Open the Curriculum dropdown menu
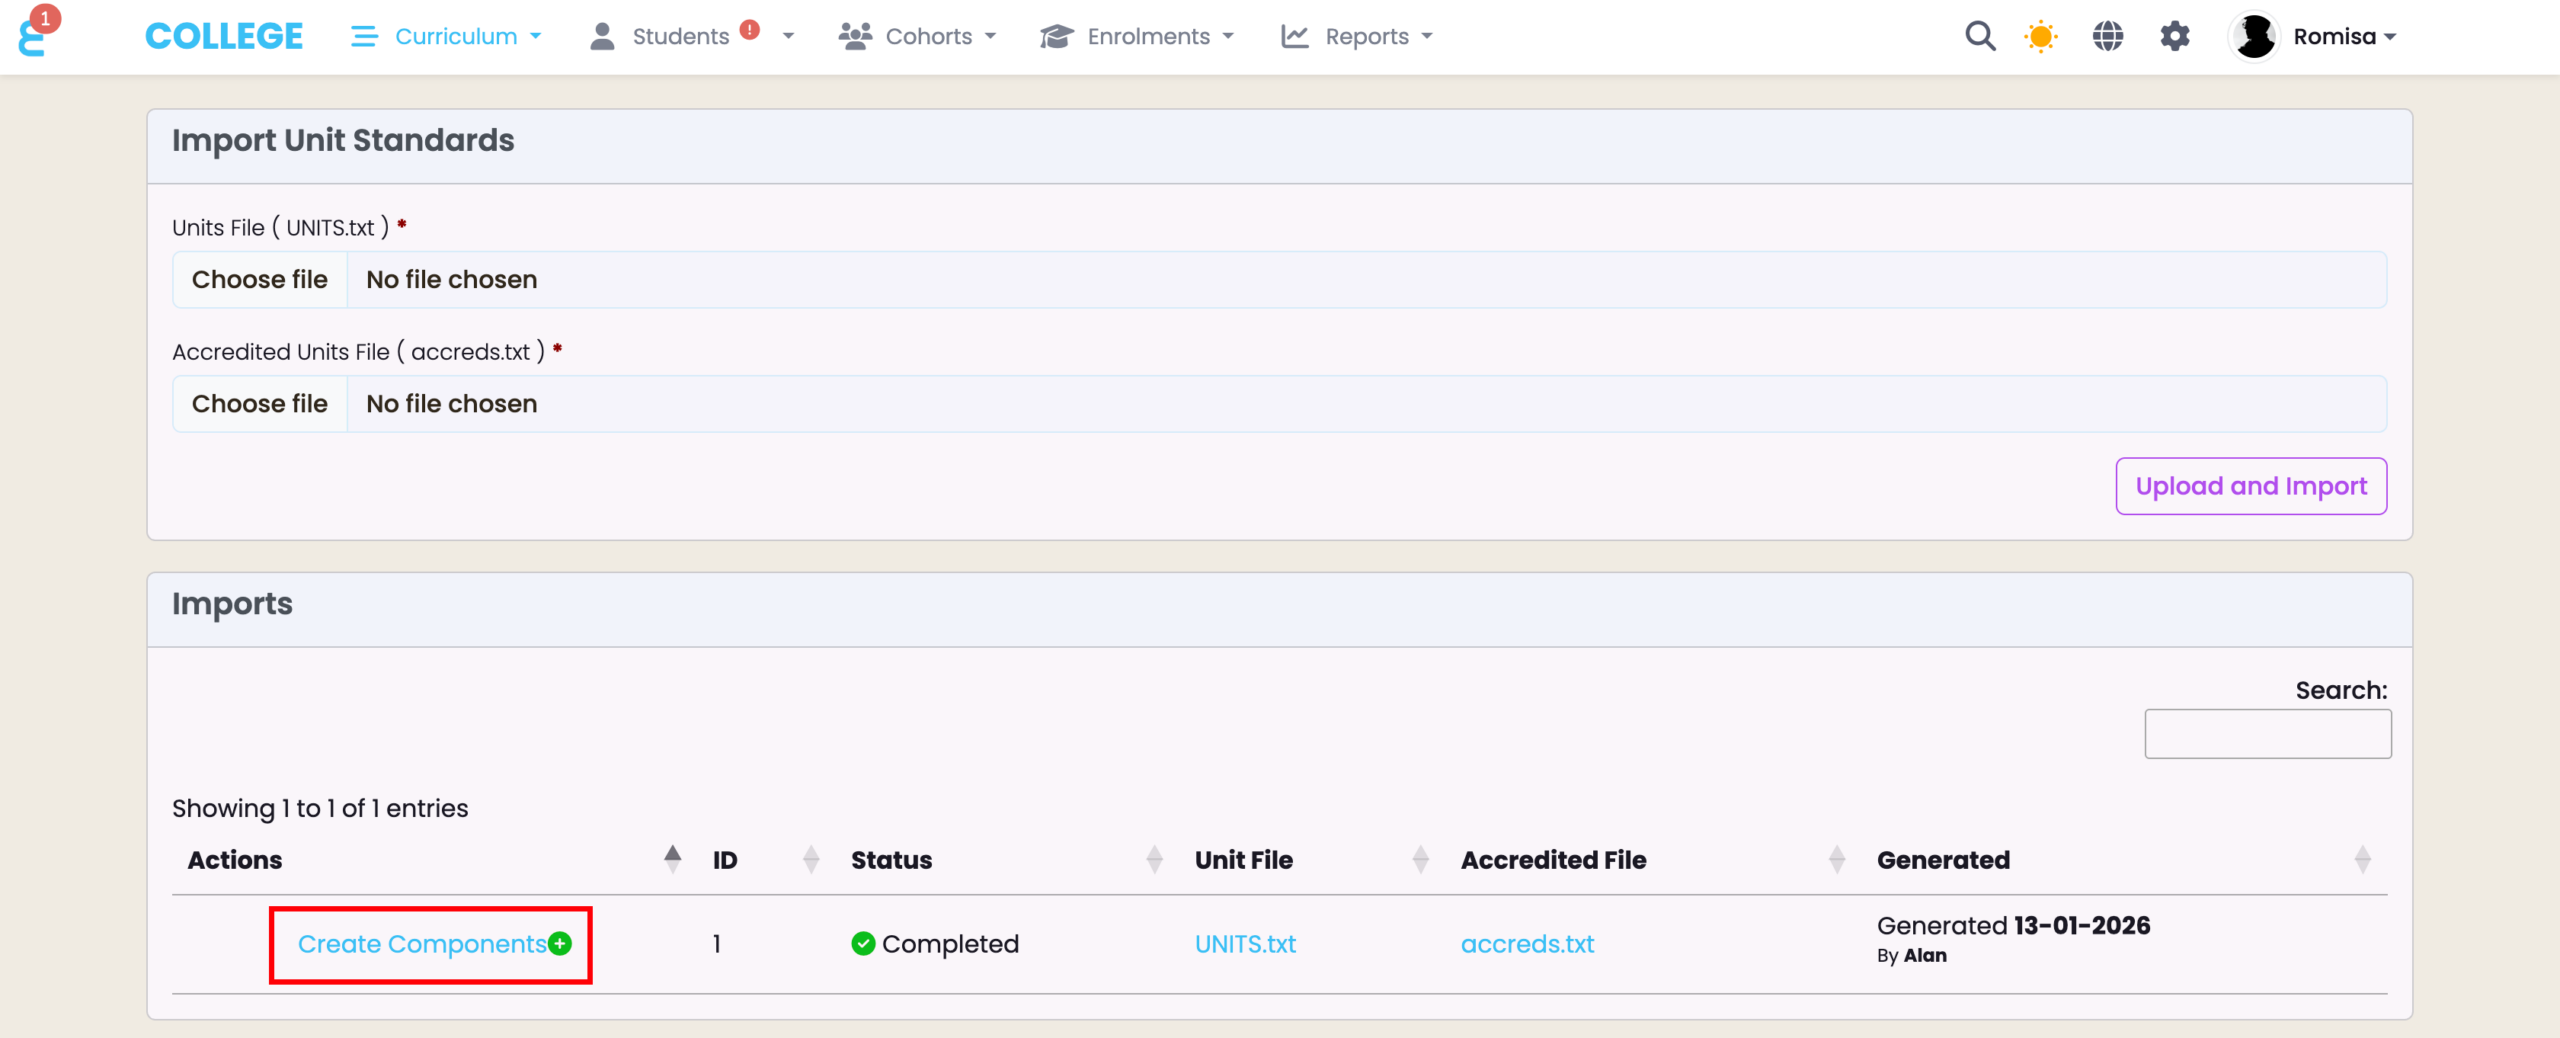The image size is (2560, 1038). 447,37
